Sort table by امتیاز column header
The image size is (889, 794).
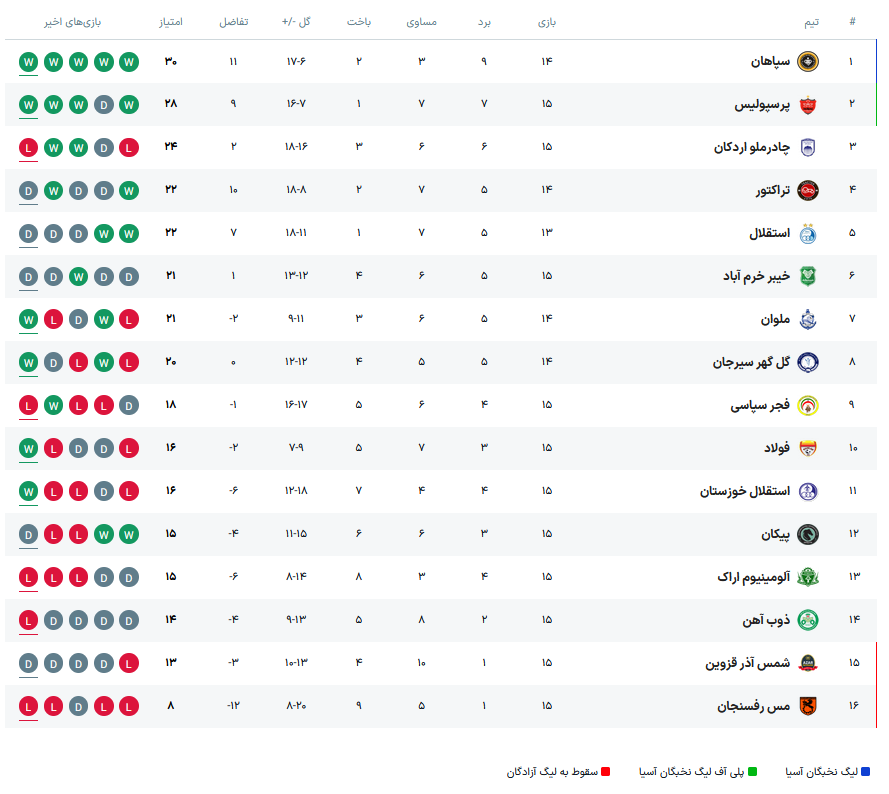[170, 21]
